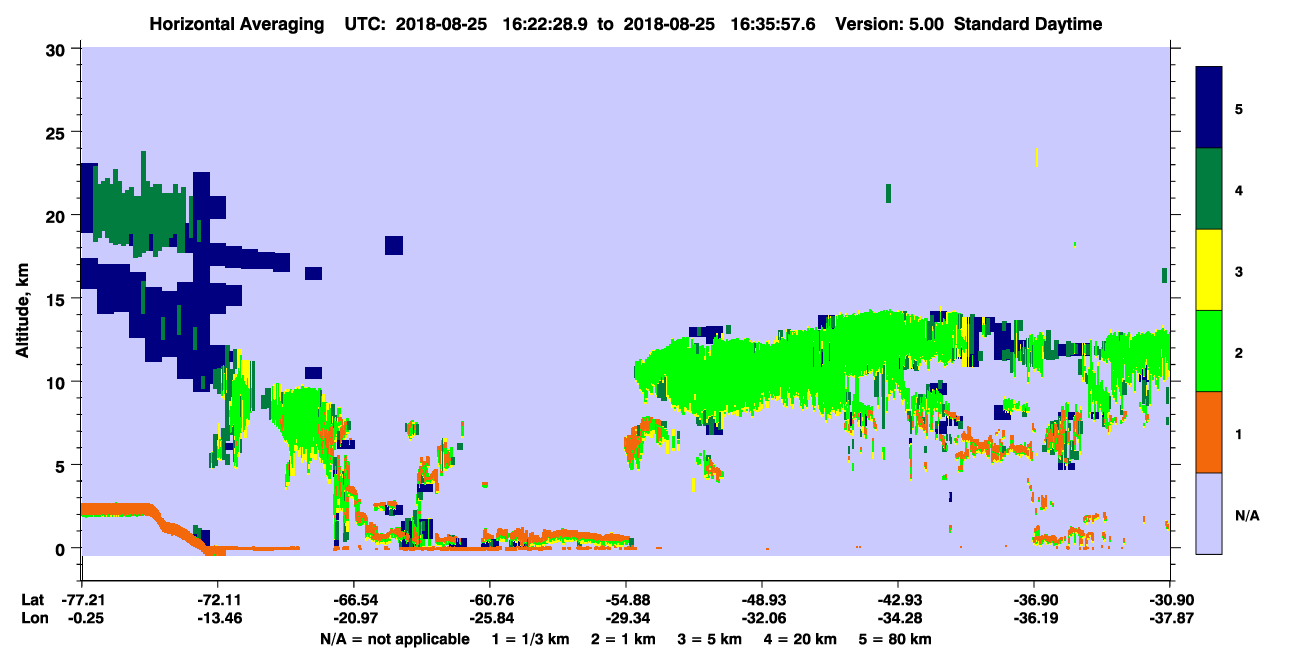Click latitude label -42.93

(x=898, y=599)
